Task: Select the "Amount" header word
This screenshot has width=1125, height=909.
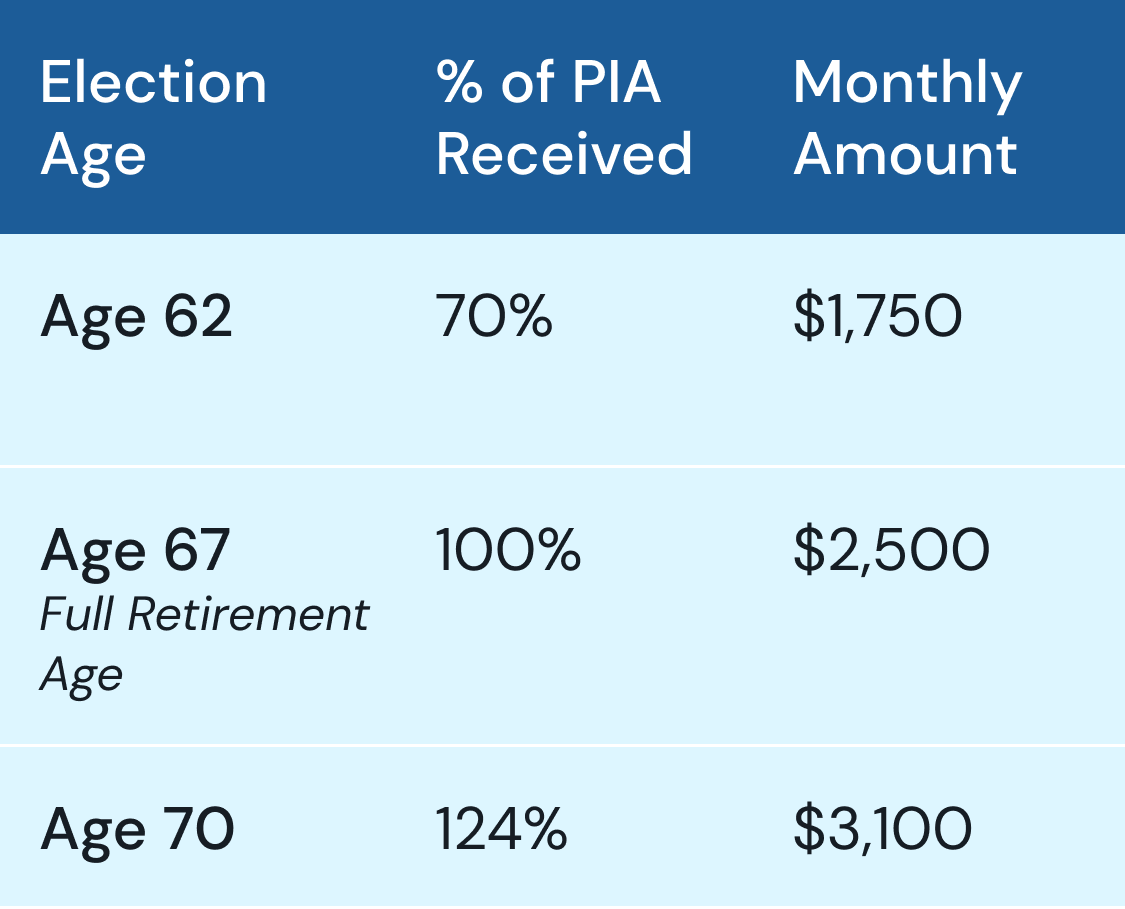Action: pyautogui.click(x=905, y=154)
